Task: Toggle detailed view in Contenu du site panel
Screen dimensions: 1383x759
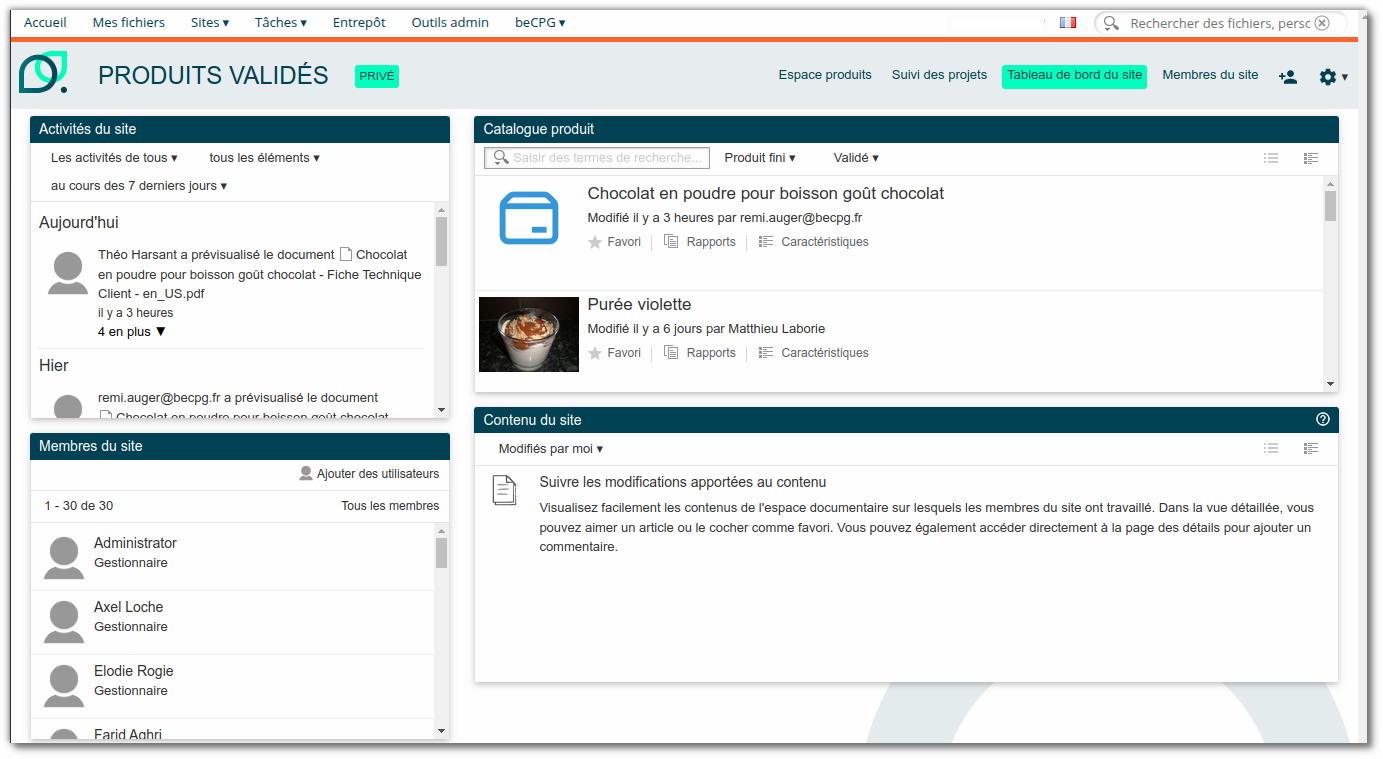Action: point(1311,448)
